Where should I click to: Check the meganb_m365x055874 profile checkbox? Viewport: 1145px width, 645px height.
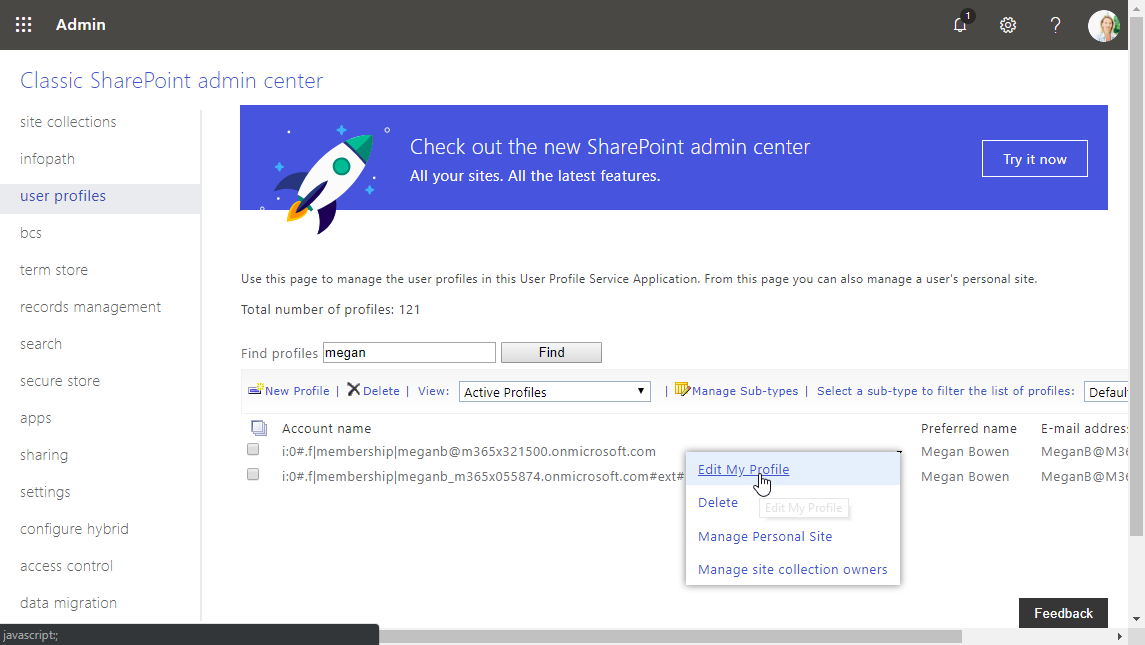pyautogui.click(x=253, y=474)
